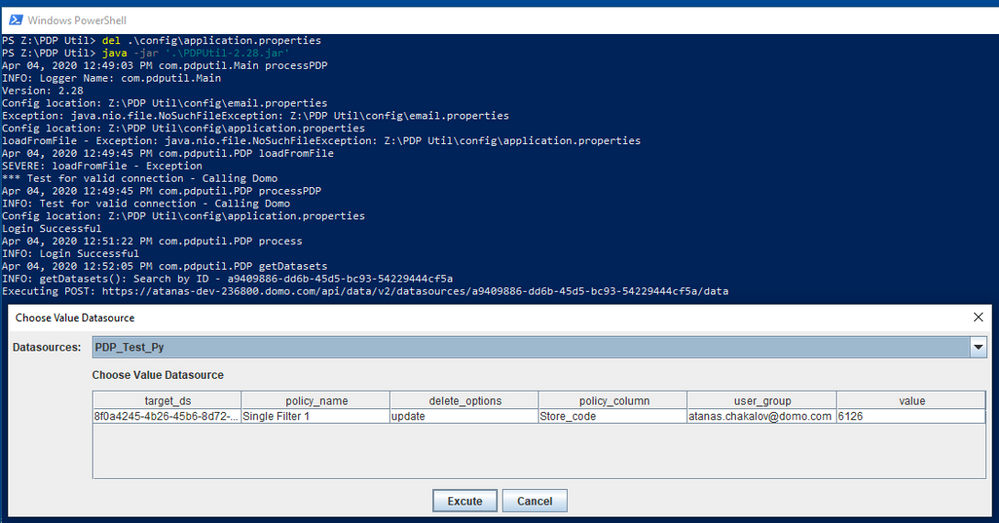Select the target_ds column header
Image resolution: width=999 pixels, height=523 pixels.
(x=168, y=401)
